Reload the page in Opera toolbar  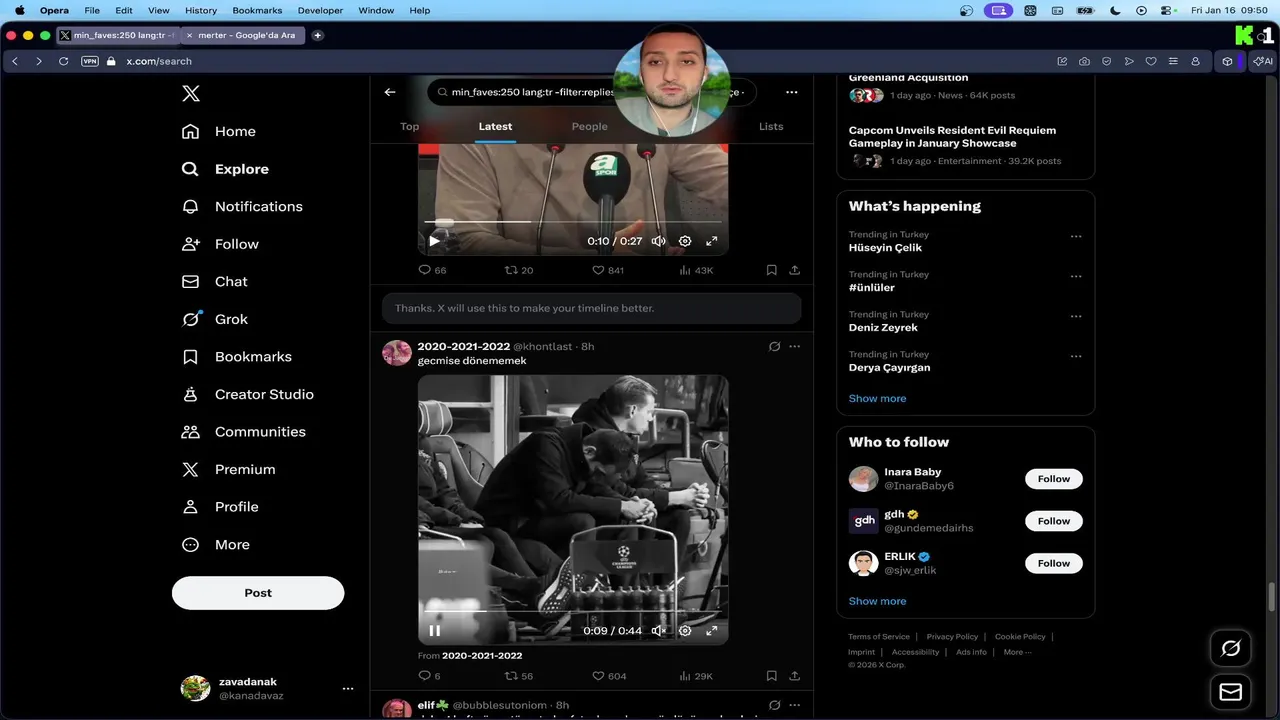pos(63,61)
